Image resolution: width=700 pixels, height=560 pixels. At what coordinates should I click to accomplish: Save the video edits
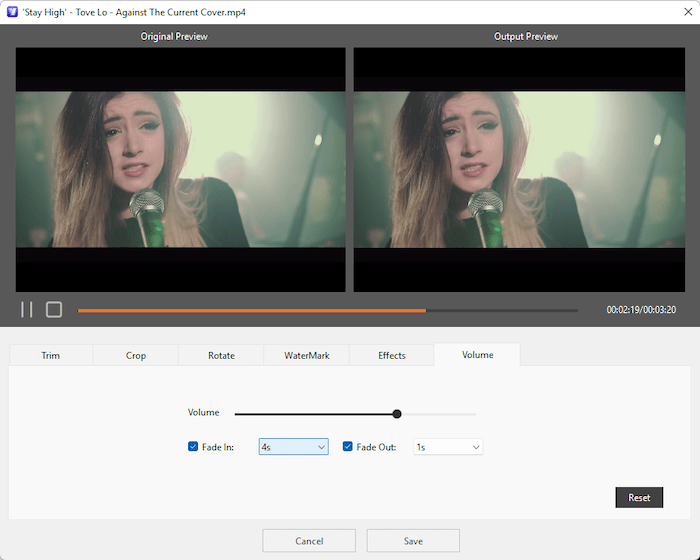coord(413,541)
